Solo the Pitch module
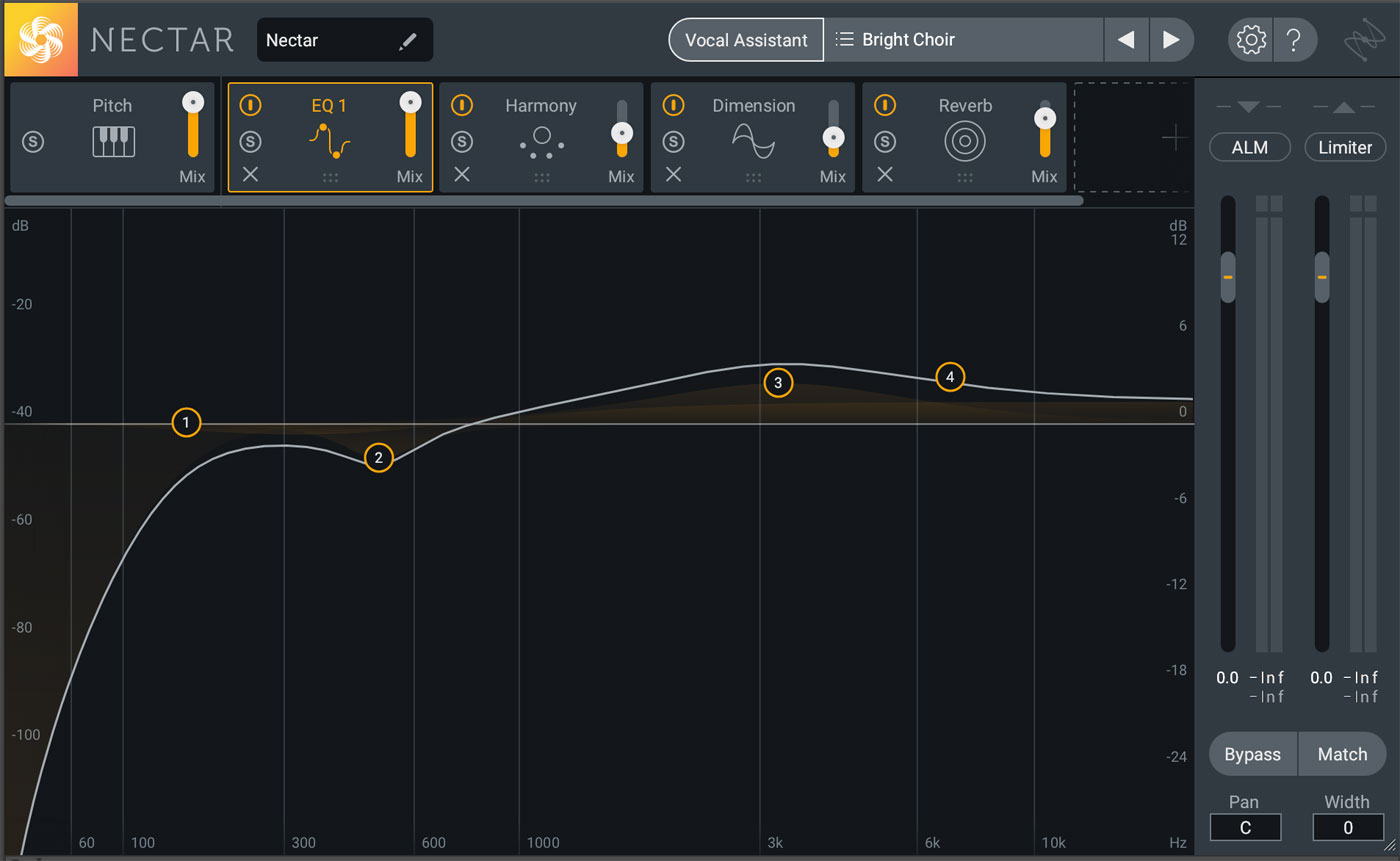The height and width of the screenshot is (861, 1400). pos(33,142)
